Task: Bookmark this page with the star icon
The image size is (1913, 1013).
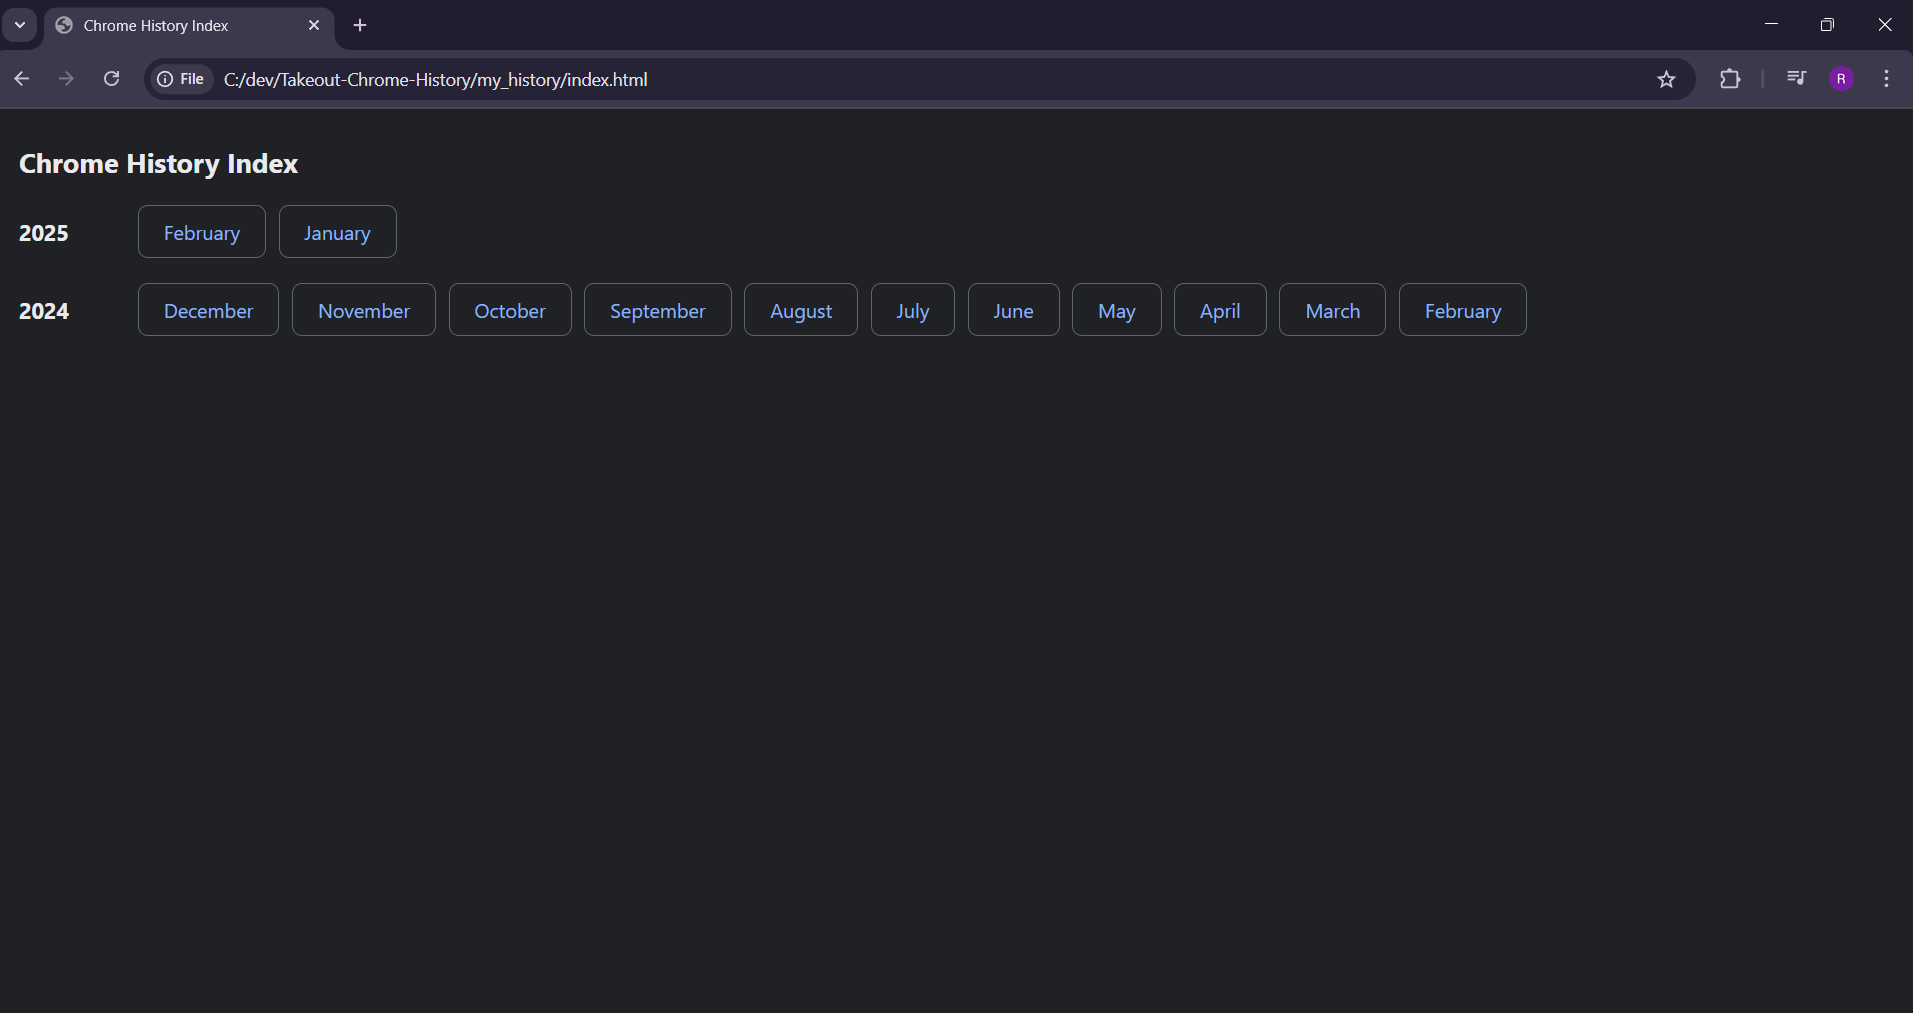Action: point(1666,79)
